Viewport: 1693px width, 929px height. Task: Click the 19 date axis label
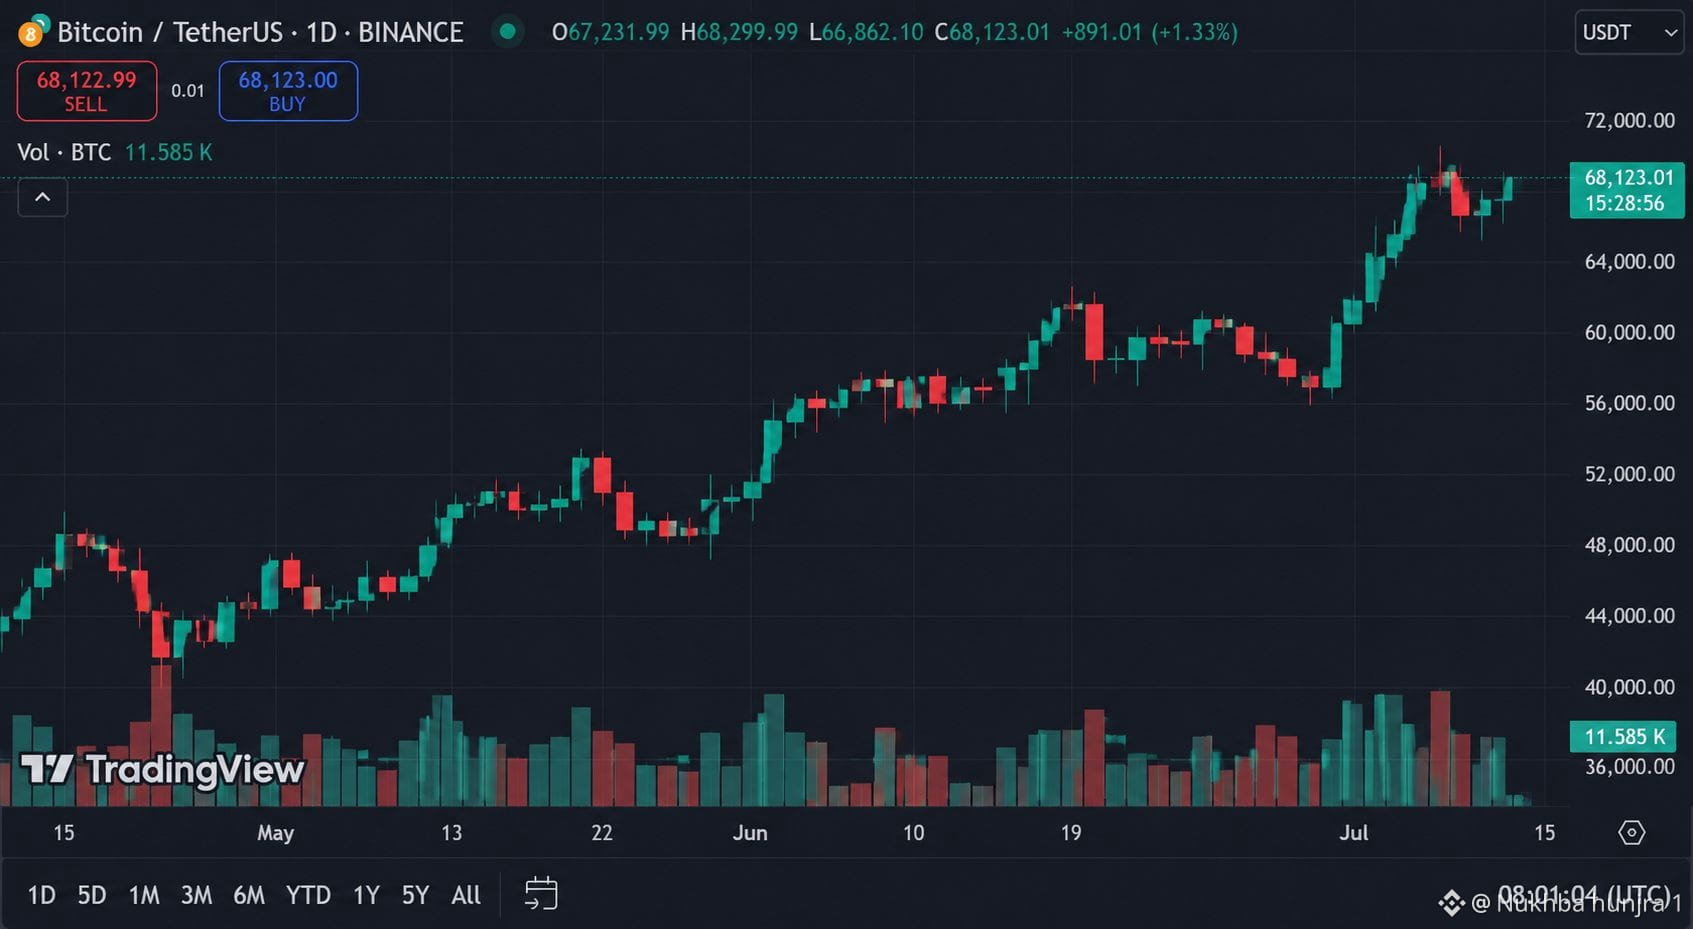click(1071, 833)
